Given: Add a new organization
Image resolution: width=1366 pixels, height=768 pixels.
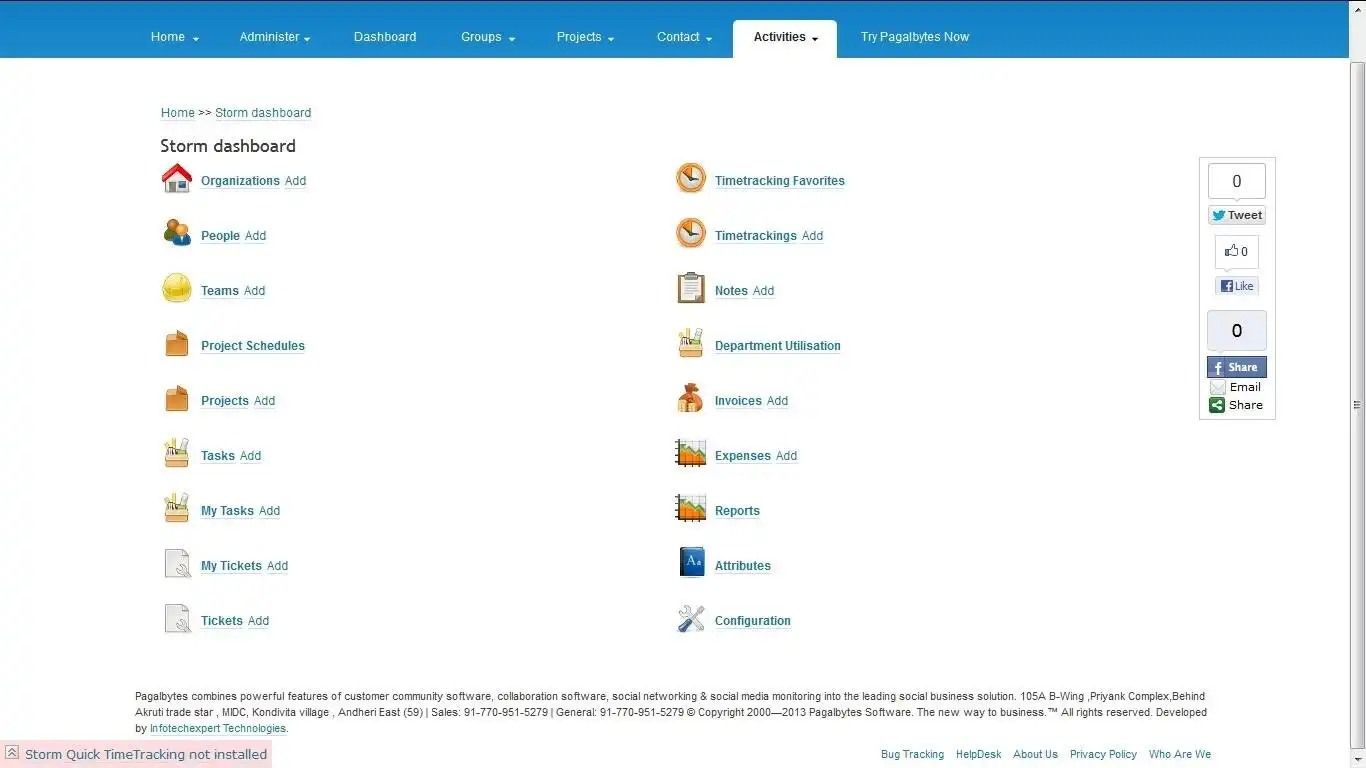Looking at the screenshot, I should coord(295,181).
